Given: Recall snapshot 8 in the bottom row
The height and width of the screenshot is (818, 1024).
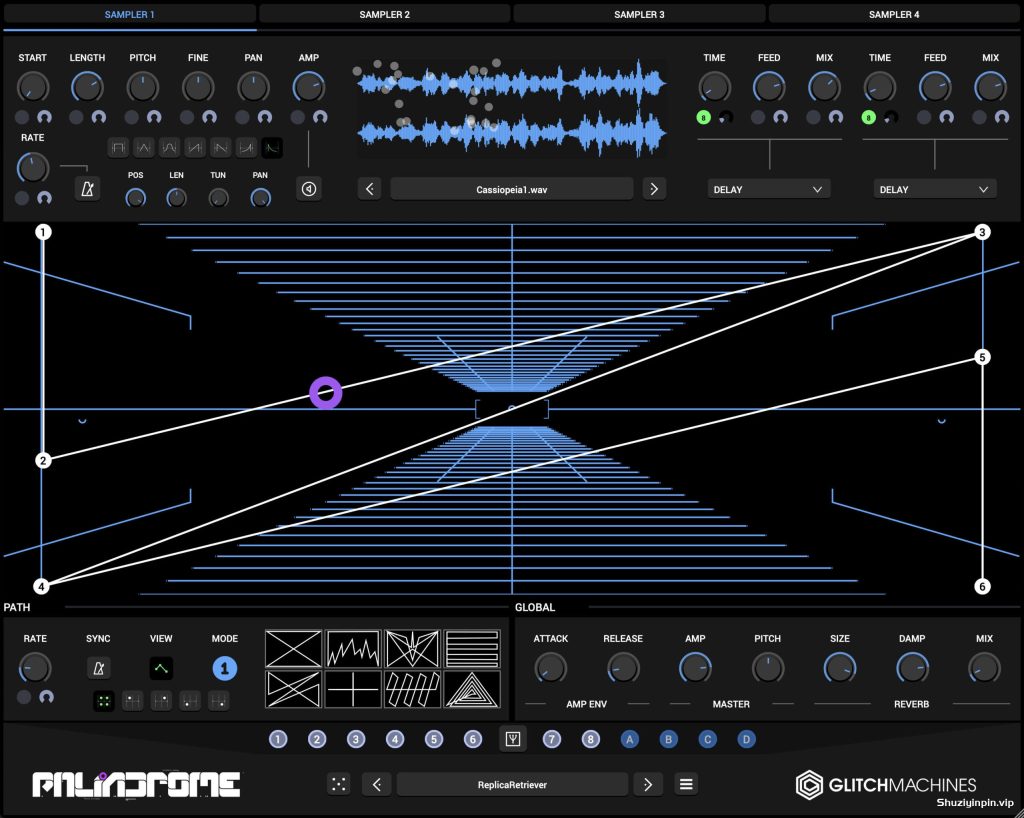Looking at the screenshot, I should pyautogui.click(x=590, y=739).
